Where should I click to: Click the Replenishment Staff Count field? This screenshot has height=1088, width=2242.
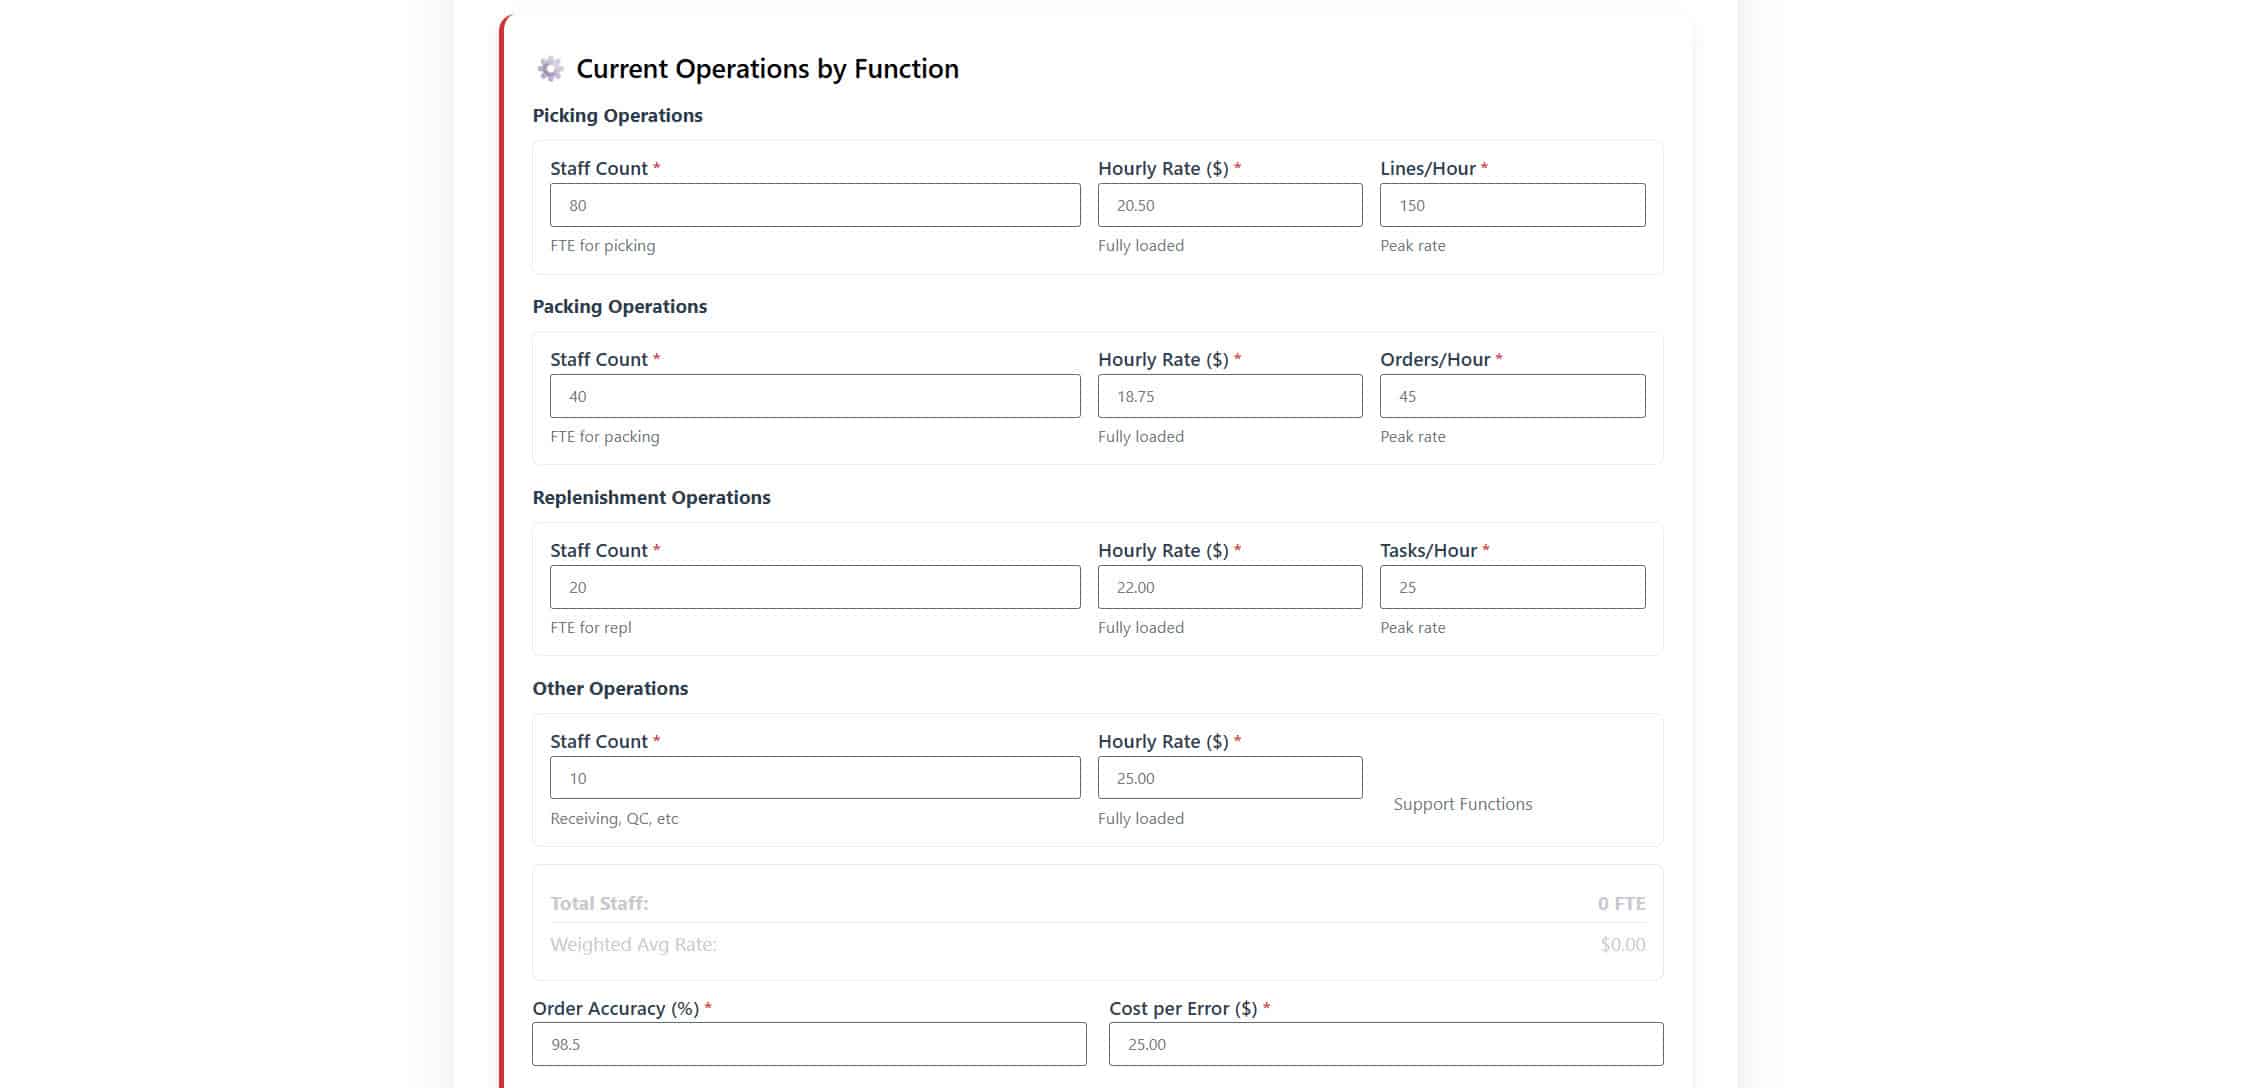click(814, 587)
